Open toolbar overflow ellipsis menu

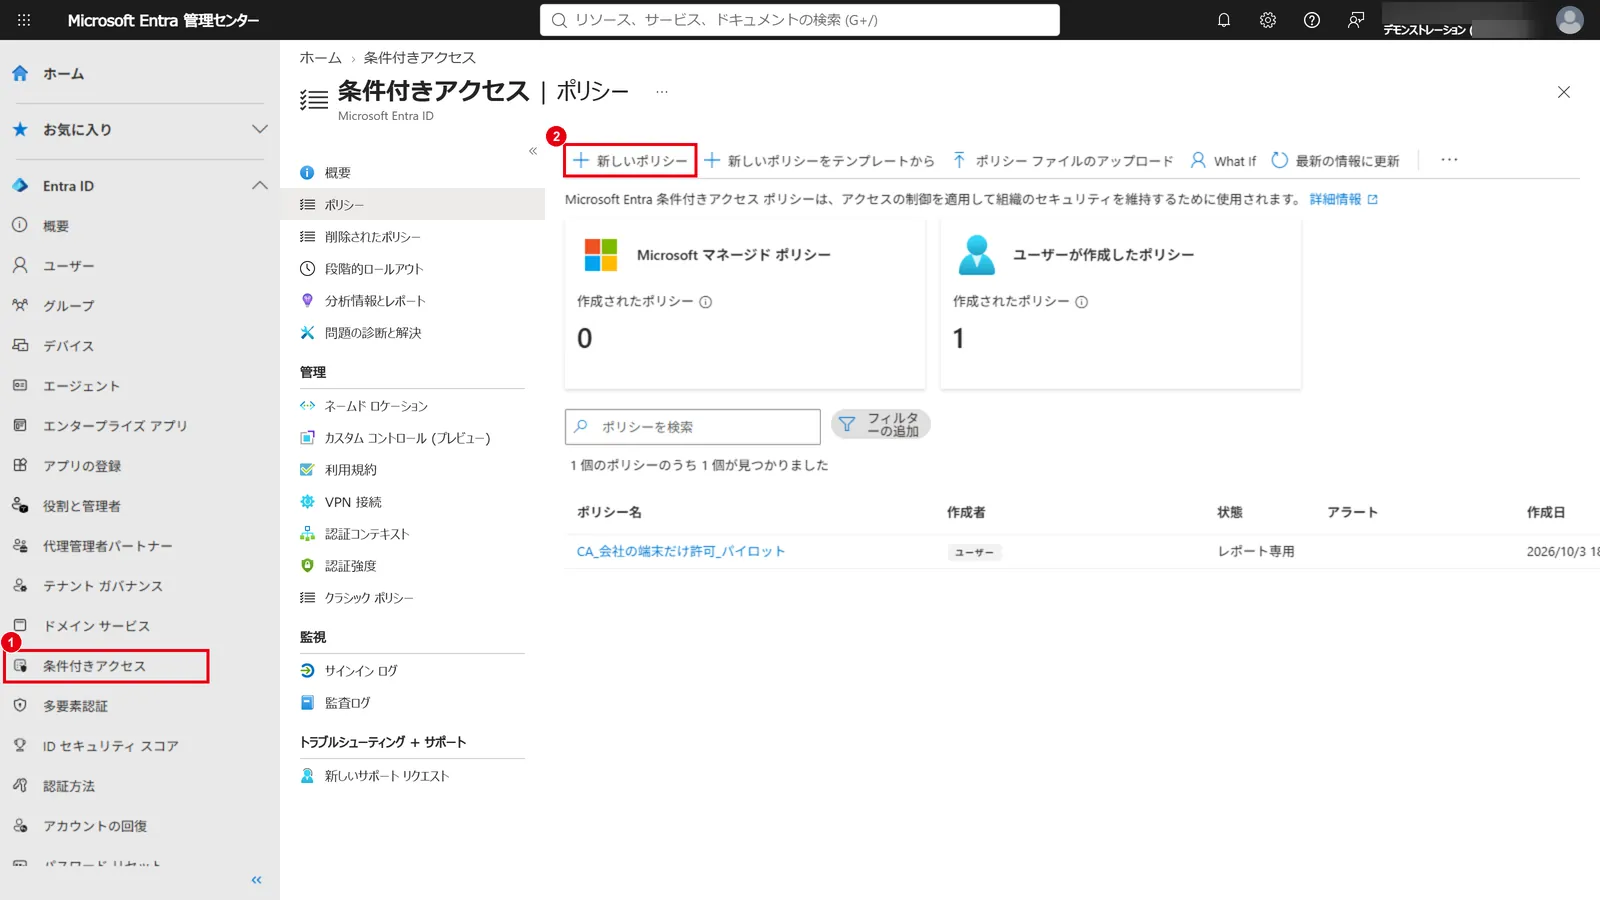click(1449, 160)
